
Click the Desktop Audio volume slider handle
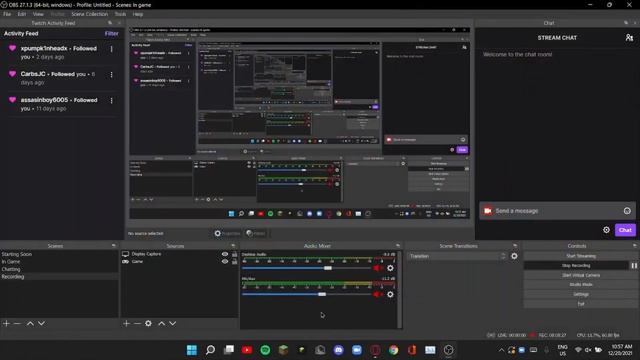328,268
